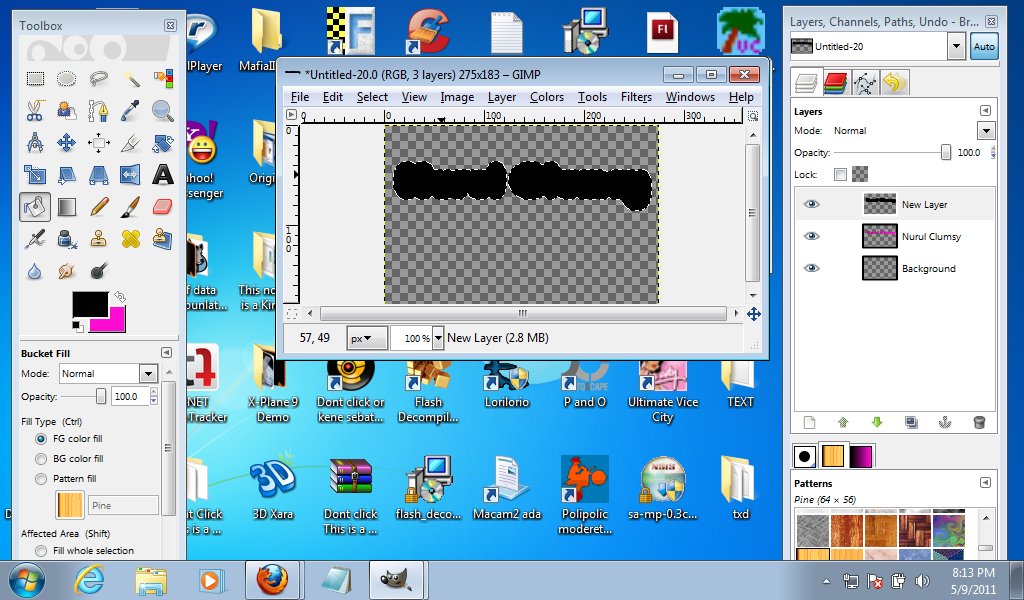Click the black foreground color swatch

[90, 305]
